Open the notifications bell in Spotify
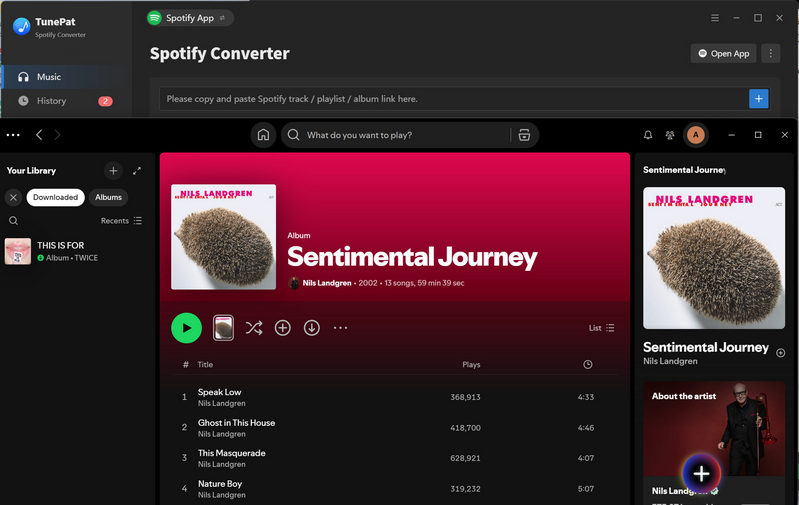Image resolution: width=799 pixels, height=505 pixels. pos(648,135)
